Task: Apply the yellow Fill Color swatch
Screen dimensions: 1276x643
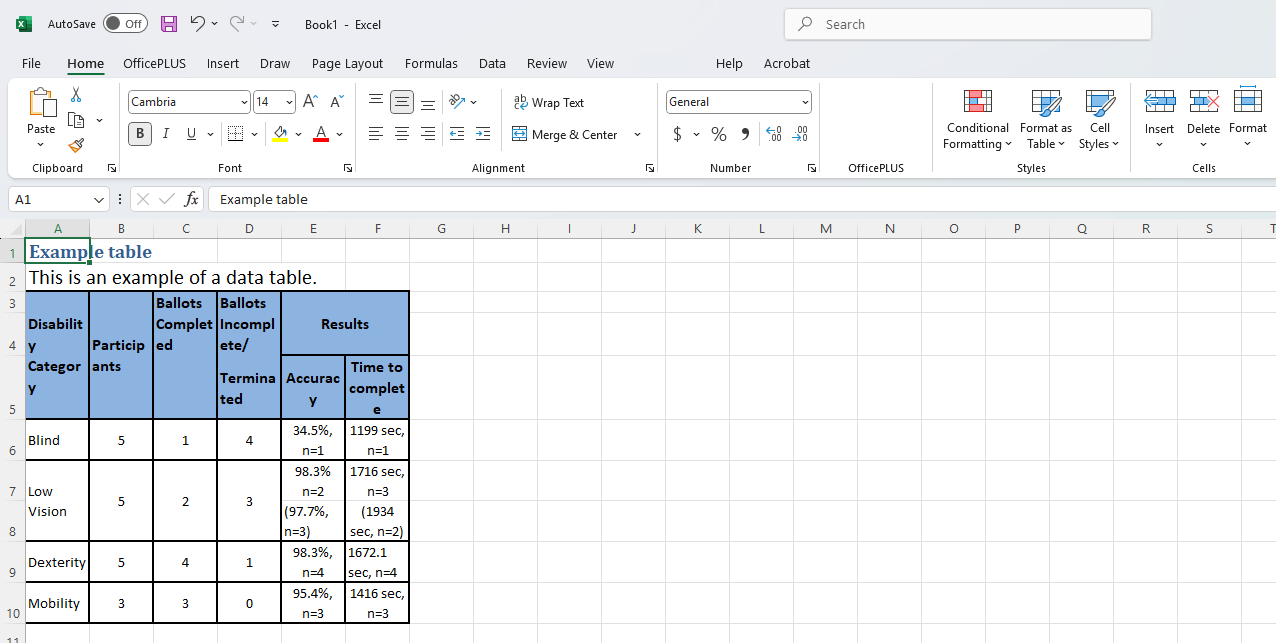Action: [280, 134]
